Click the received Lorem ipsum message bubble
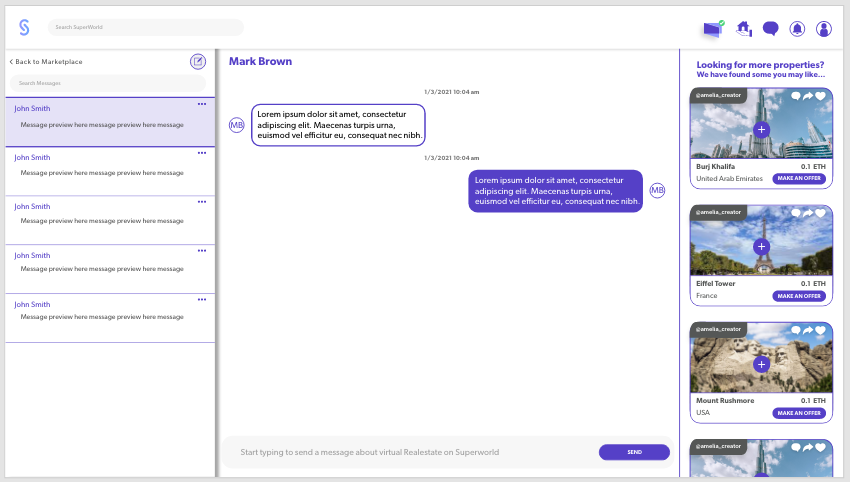Viewport: 850px width, 482px height. point(338,125)
